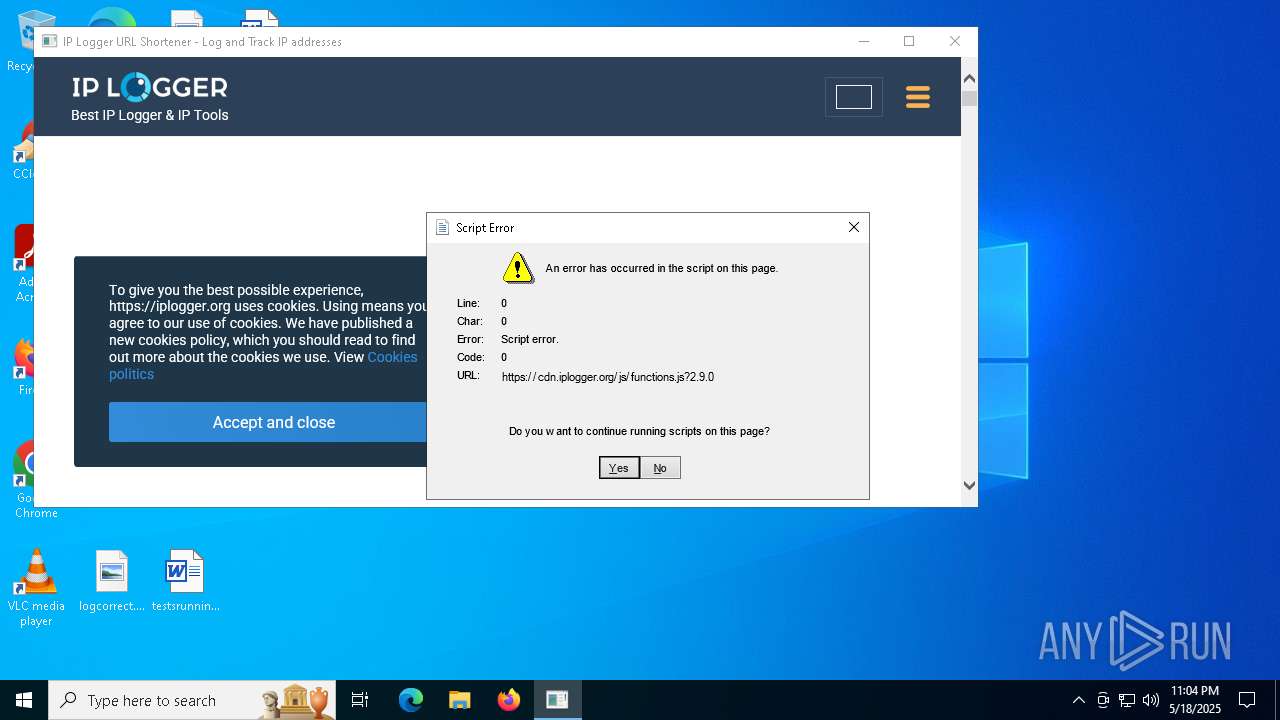Click the 'Script error.' error value
Image resolution: width=1280 pixels, height=720 pixels.
coord(530,339)
